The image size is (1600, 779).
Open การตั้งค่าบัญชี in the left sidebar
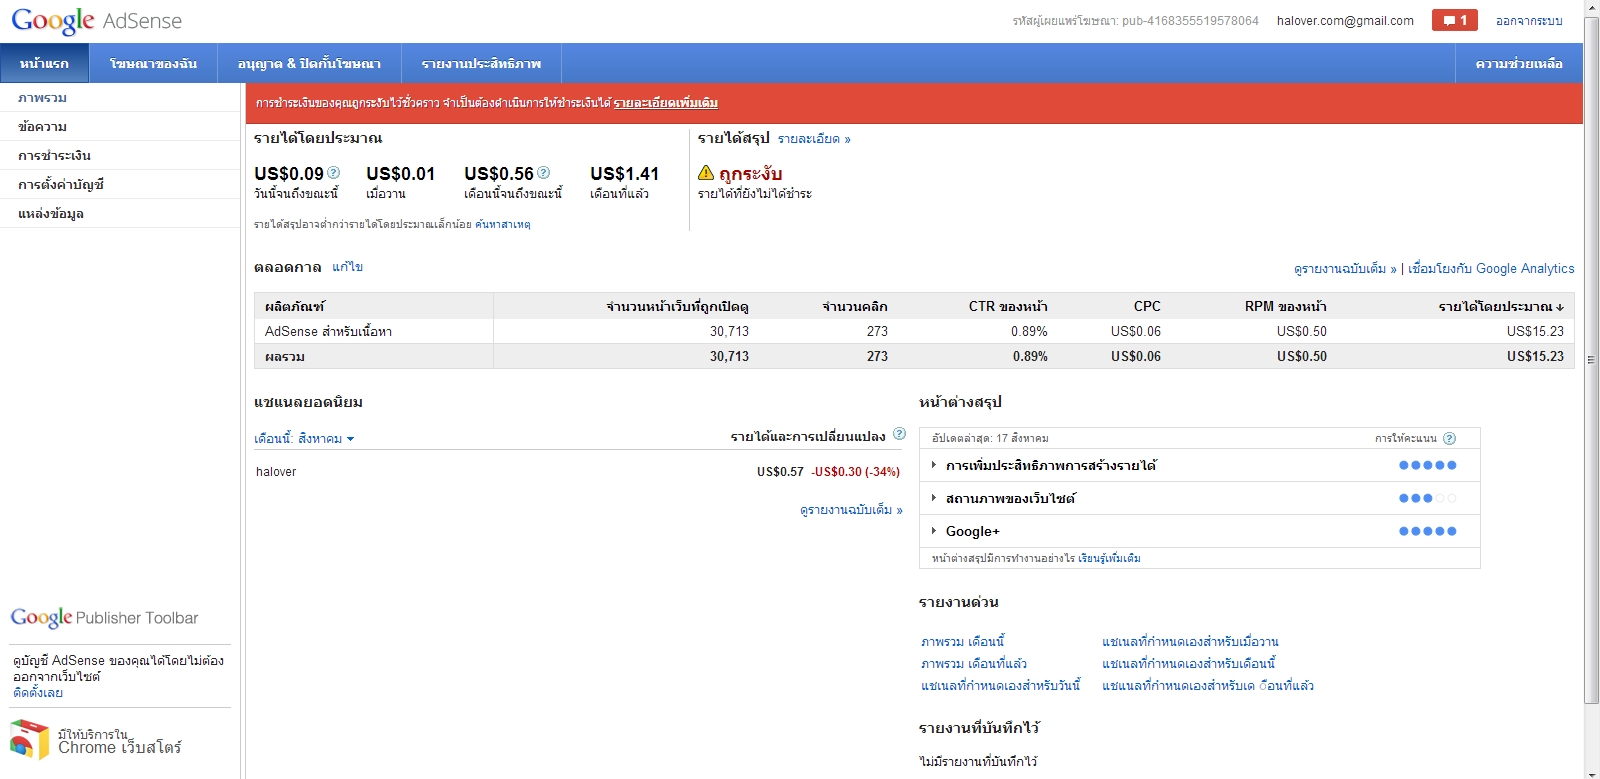pos(120,185)
